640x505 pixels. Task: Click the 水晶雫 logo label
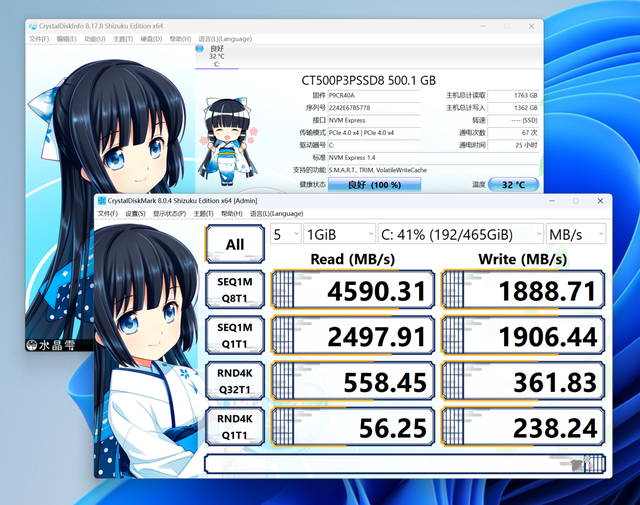[x=51, y=345]
